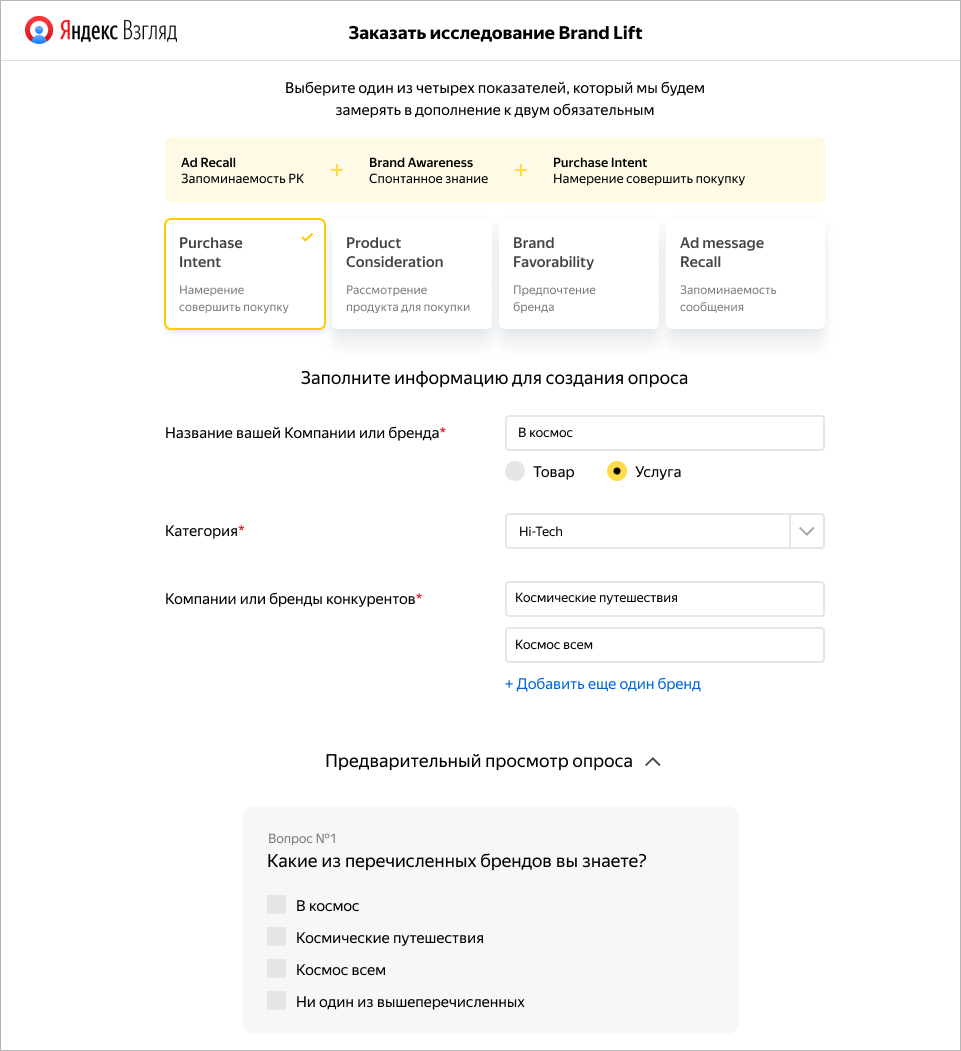Open the Категория dropdown

point(806,531)
